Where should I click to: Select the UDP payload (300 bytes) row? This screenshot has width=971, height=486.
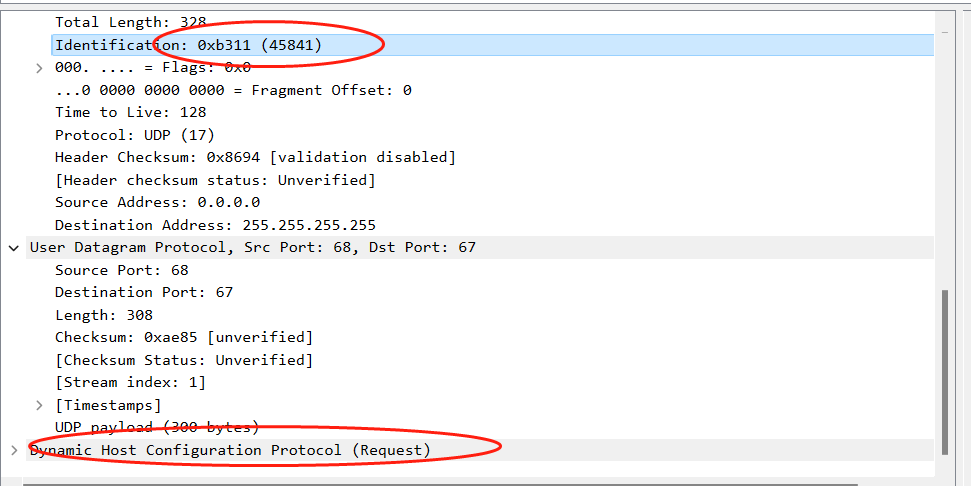(156, 427)
